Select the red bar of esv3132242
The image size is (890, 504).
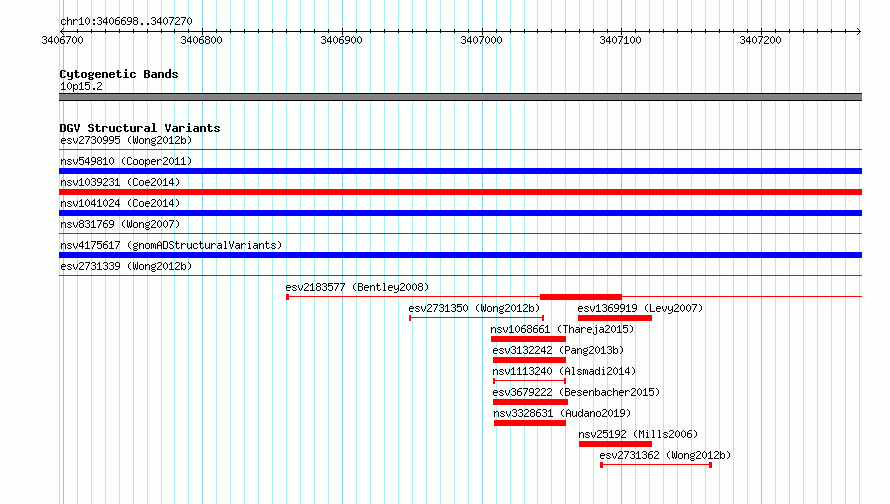pyautogui.click(x=529, y=360)
